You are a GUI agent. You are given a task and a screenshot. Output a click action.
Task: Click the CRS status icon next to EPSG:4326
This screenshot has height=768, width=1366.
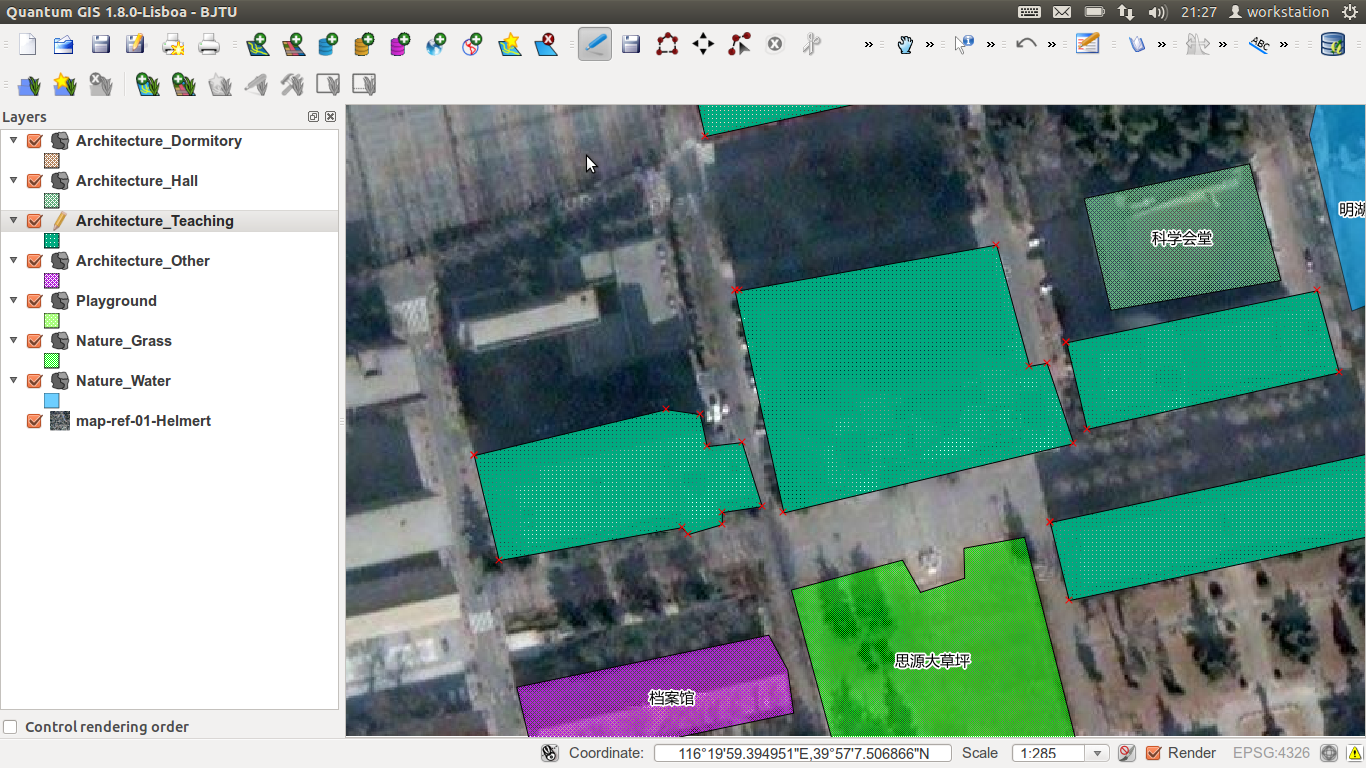point(1329,754)
